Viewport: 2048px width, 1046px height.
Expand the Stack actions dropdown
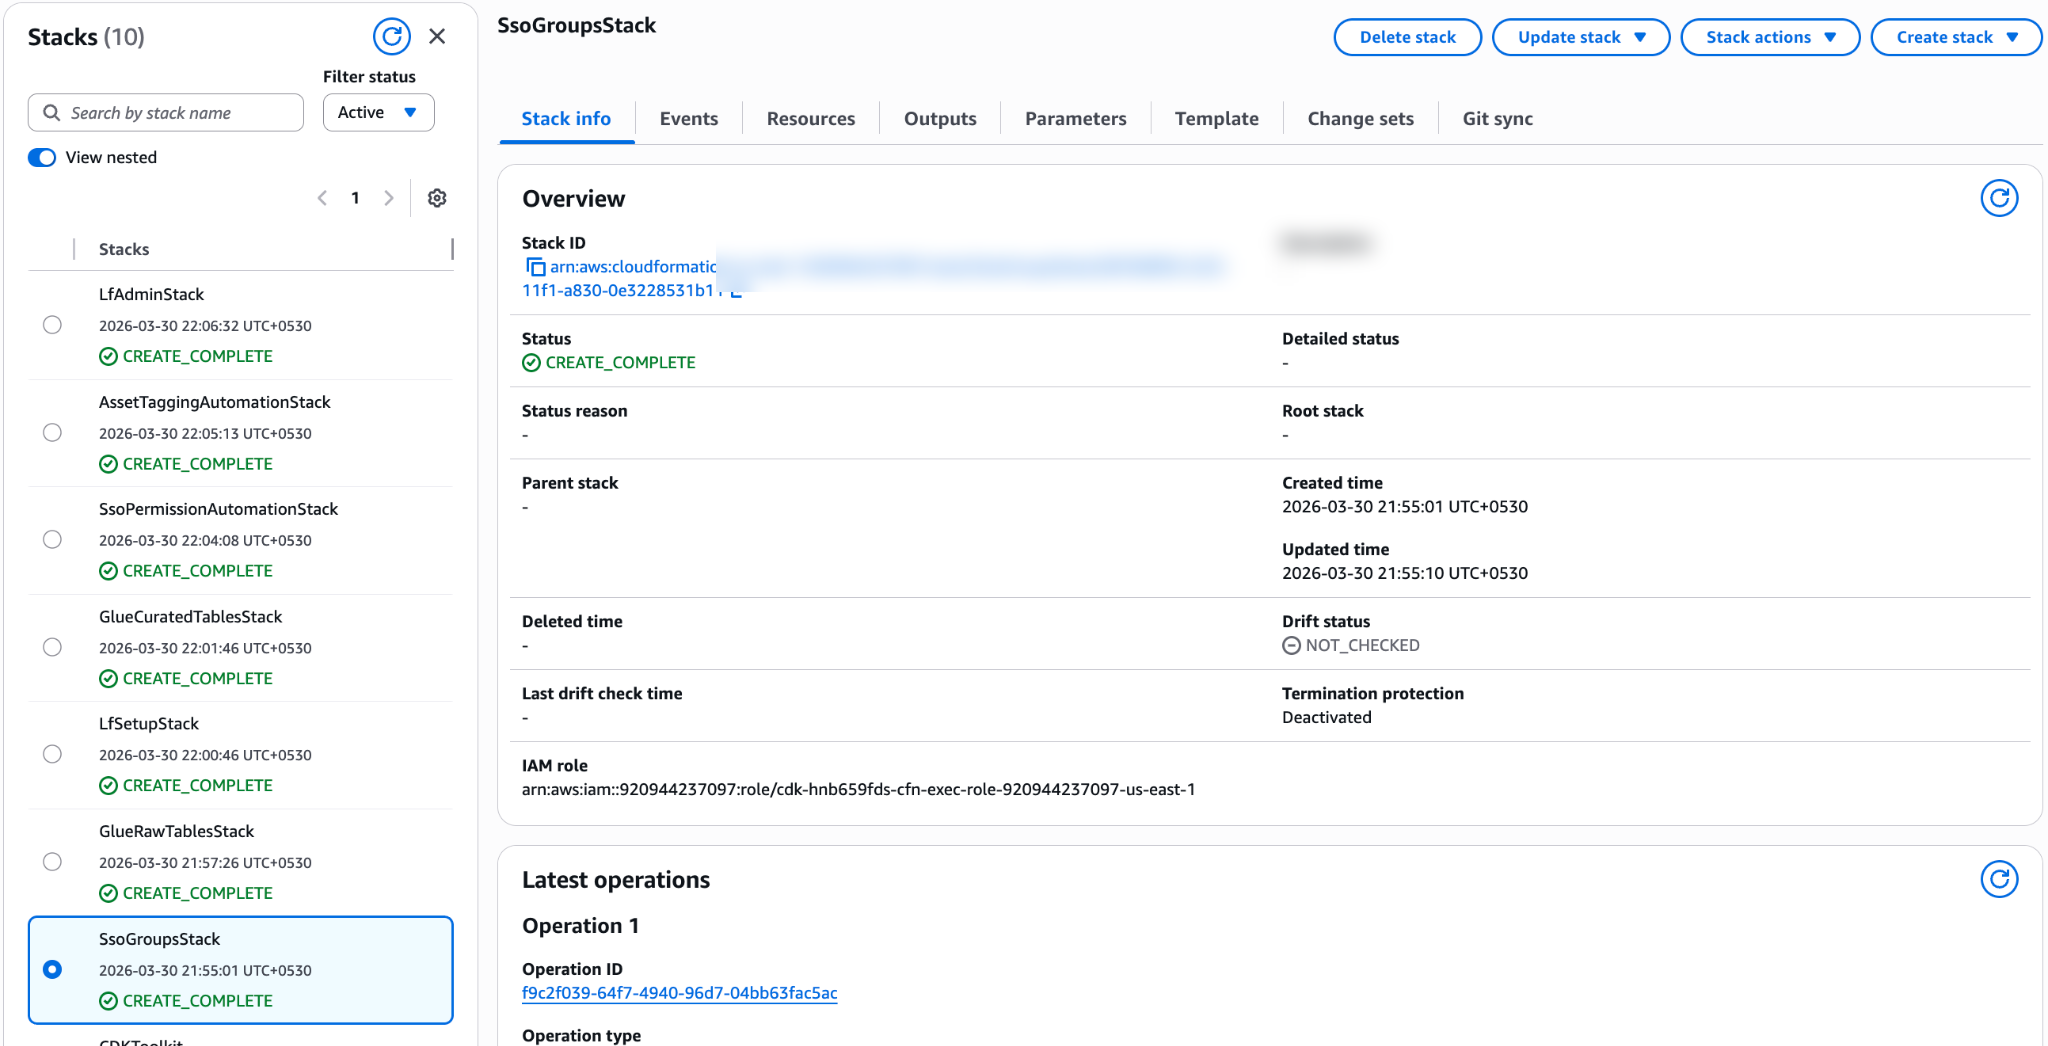1769,37
